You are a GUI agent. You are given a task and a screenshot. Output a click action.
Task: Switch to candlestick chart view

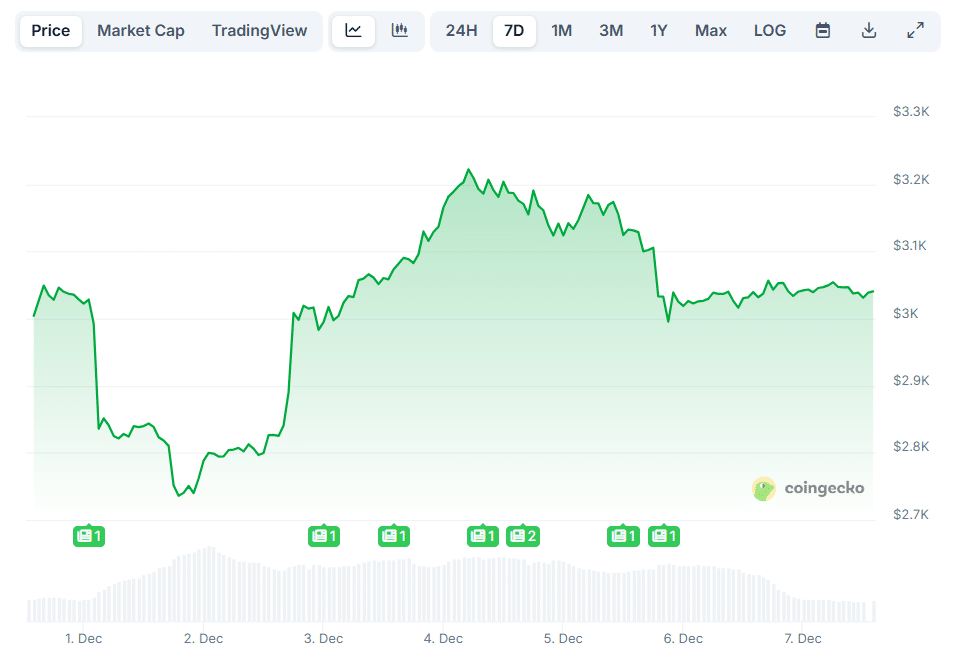click(400, 30)
